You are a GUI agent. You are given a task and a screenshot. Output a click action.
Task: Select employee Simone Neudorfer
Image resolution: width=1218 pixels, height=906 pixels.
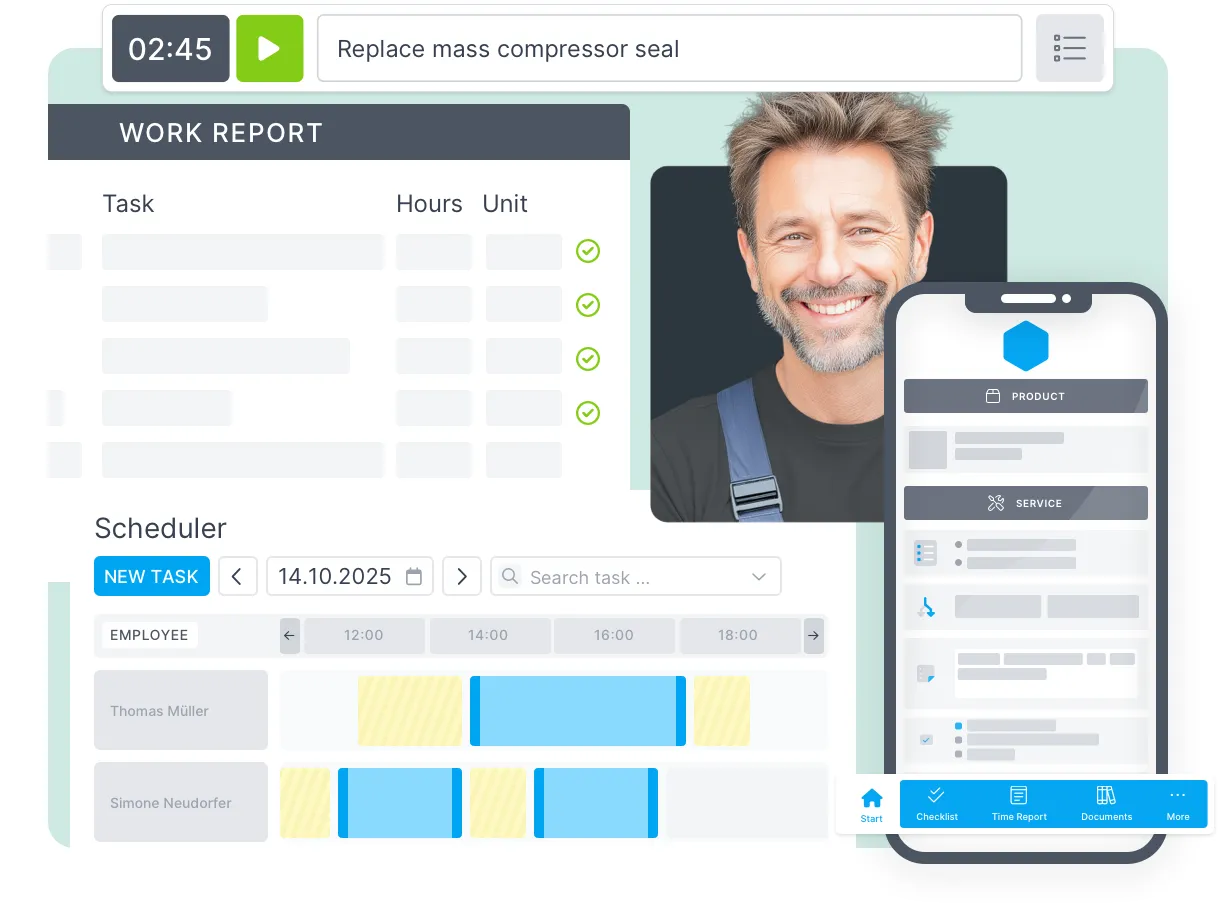coord(181,802)
